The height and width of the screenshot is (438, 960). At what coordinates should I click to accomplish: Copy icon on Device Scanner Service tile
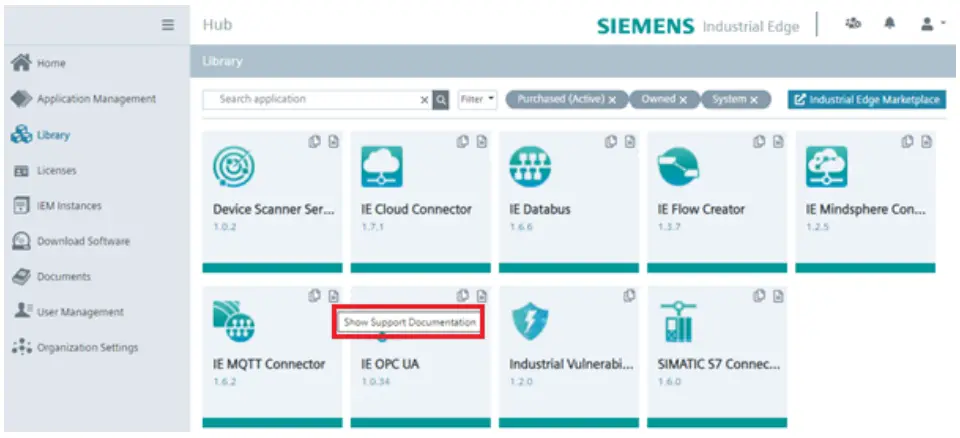[314, 142]
